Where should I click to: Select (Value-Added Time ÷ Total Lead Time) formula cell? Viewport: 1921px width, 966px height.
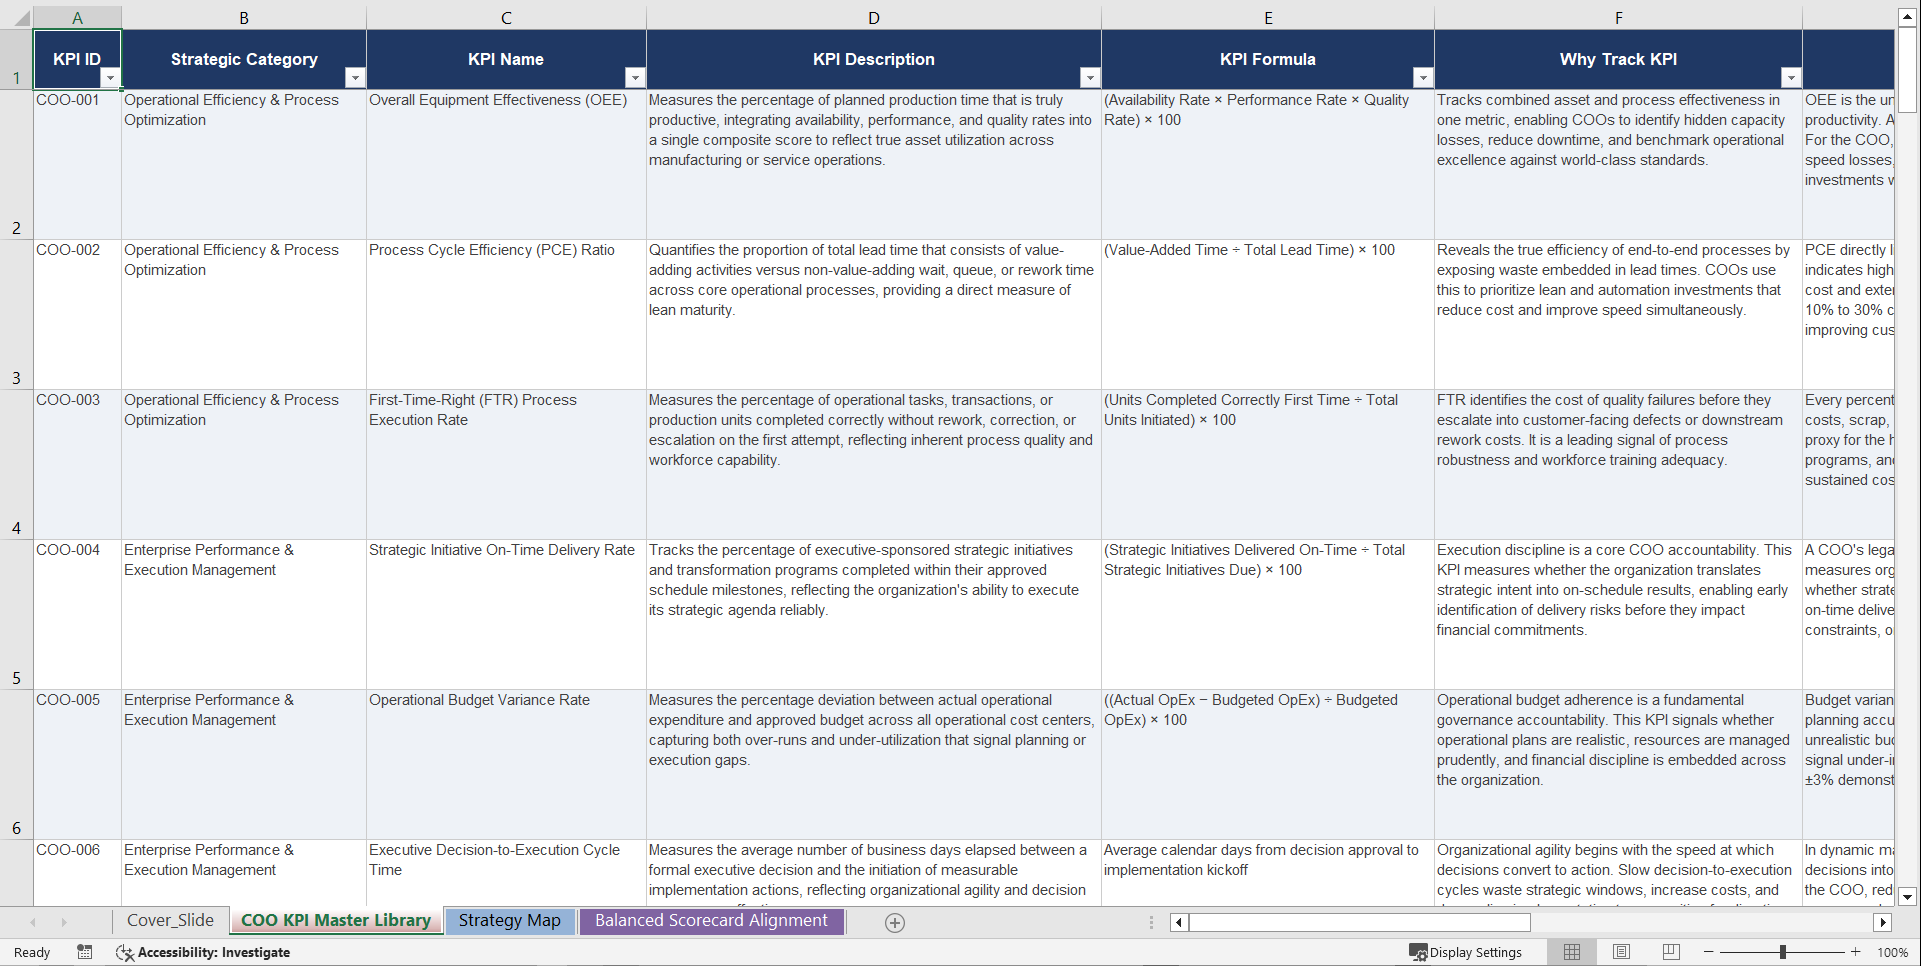pyautogui.click(x=1268, y=314)
